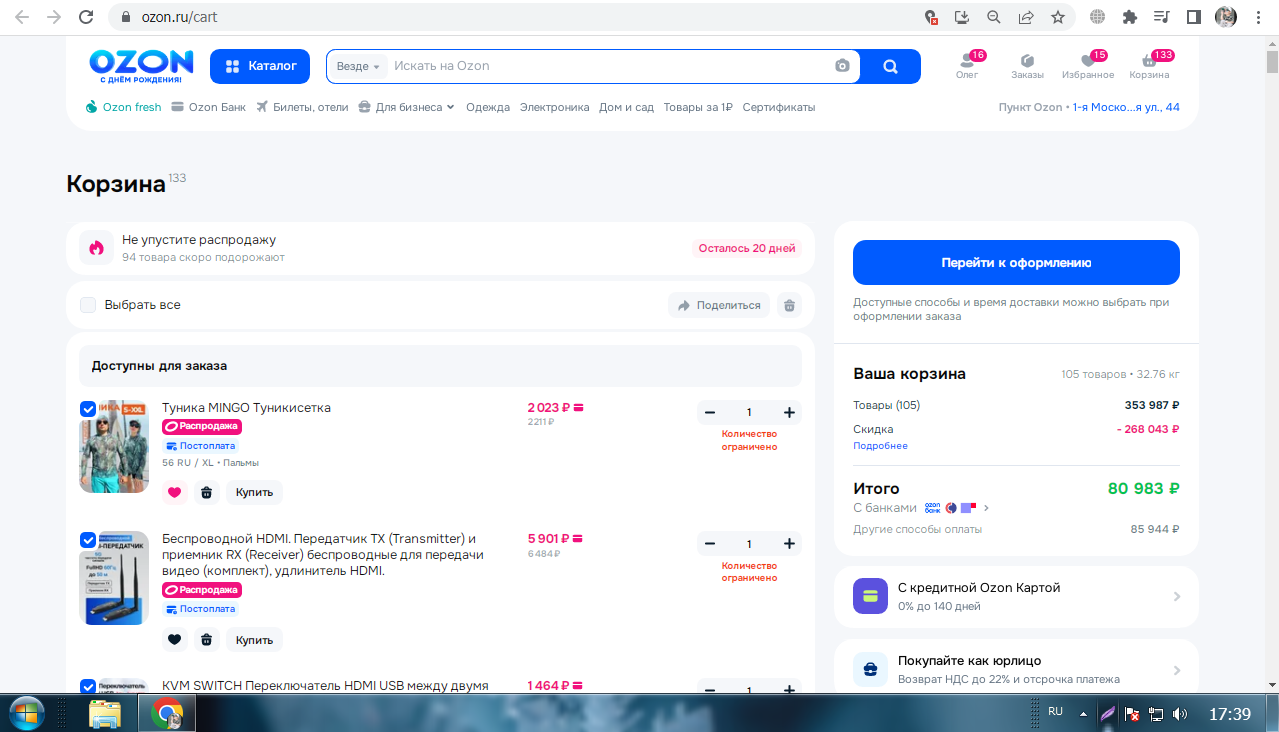Image resolution: width=1279 pixels, height=732 pixels.
Task: Share the cart with Поделиться
Action: (x=719, y=305)
